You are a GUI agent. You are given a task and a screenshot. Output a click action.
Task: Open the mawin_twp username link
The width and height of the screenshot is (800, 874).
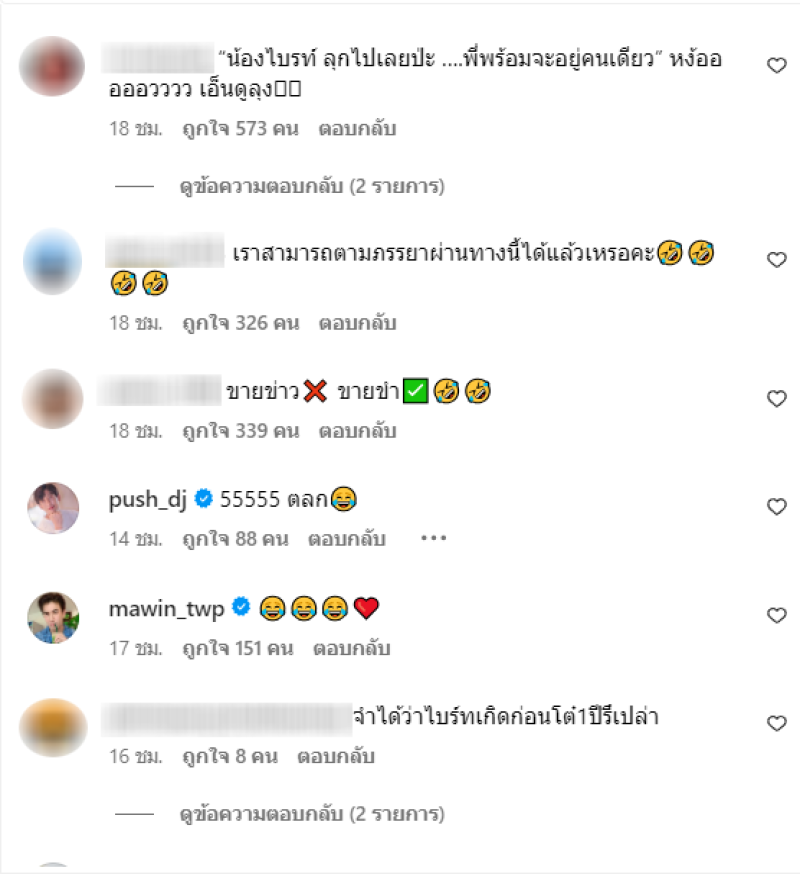click(166, 609)
